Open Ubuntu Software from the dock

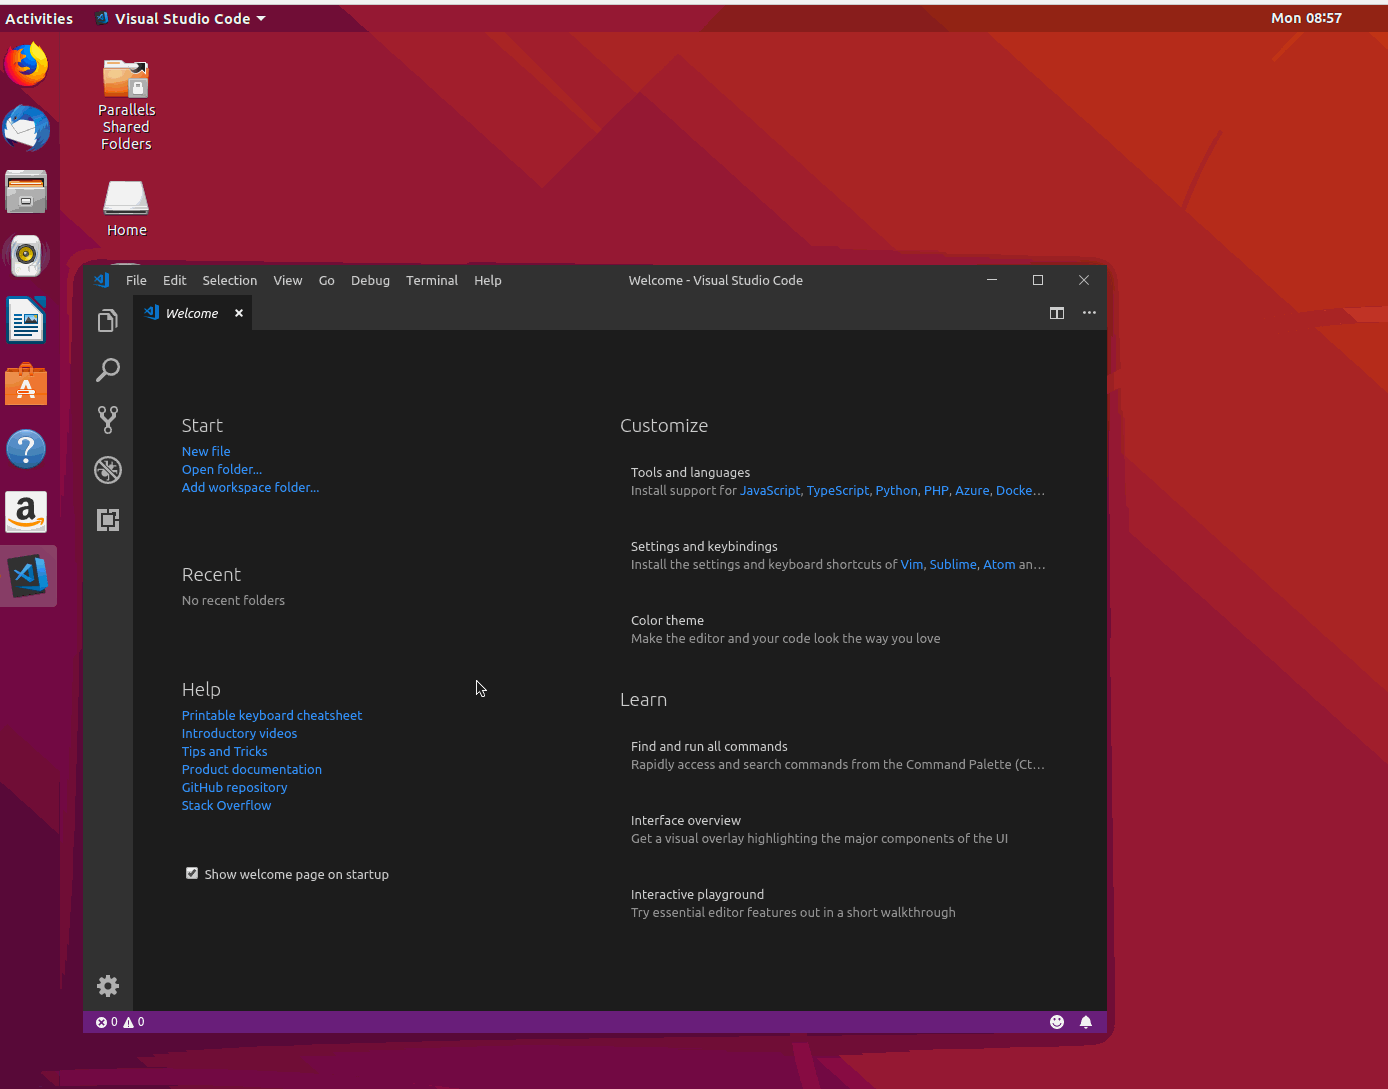point(27,384)
